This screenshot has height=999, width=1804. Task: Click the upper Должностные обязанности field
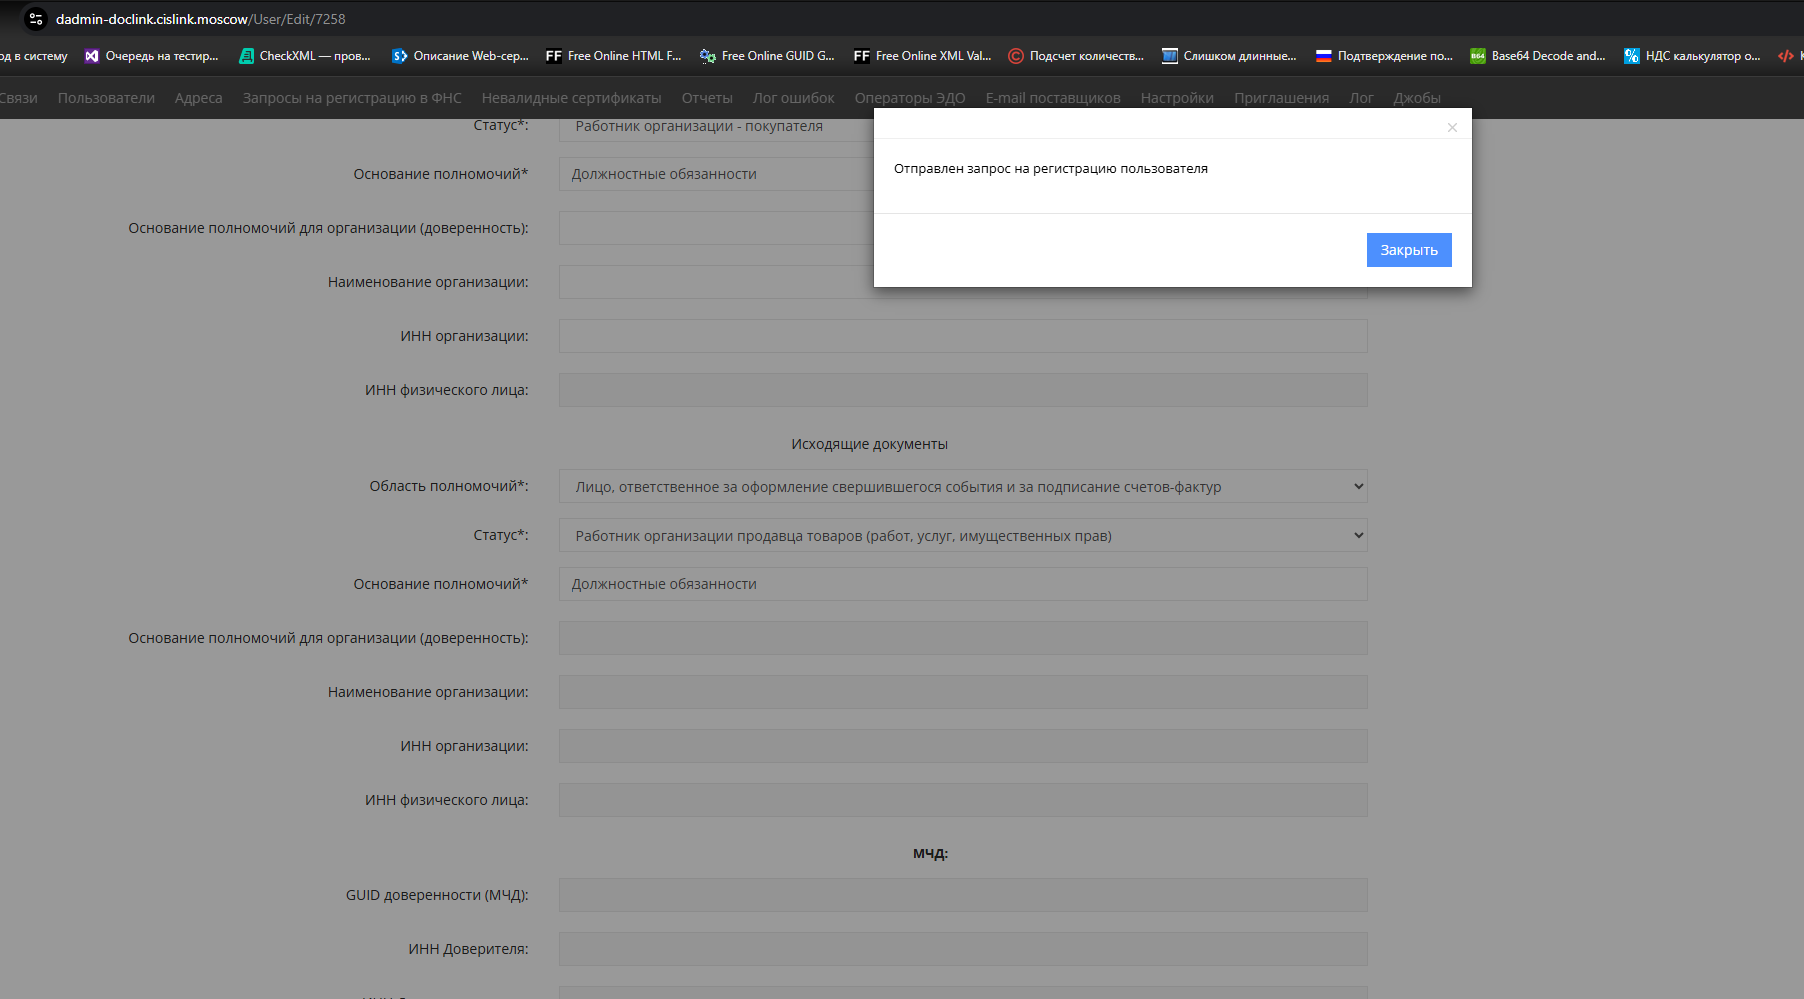click(x=716, y=174)
